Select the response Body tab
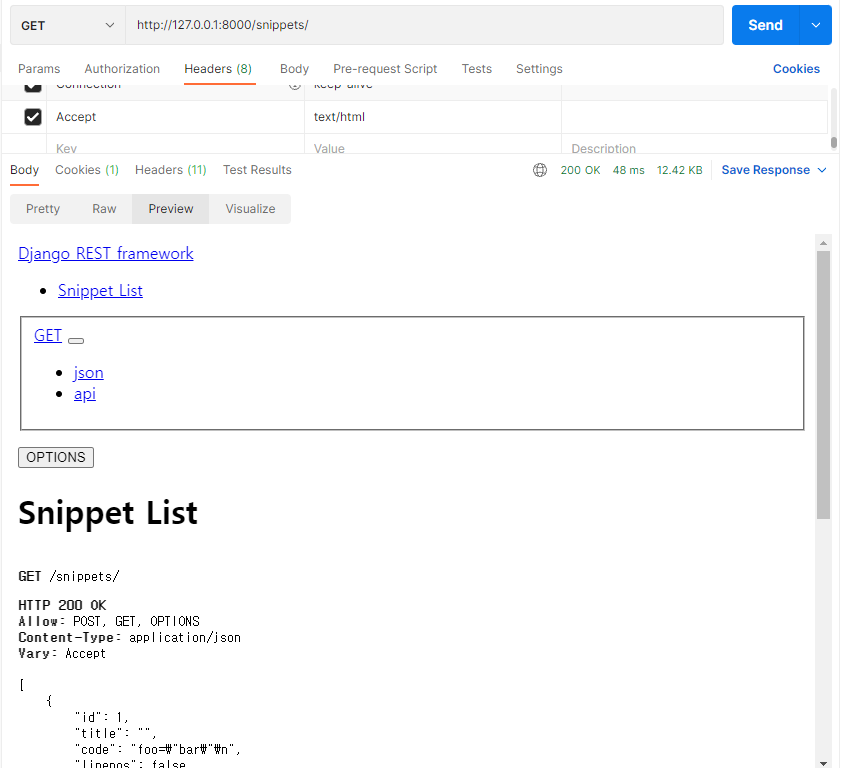The width and height of the screenshot is (841, 768). 25,170
